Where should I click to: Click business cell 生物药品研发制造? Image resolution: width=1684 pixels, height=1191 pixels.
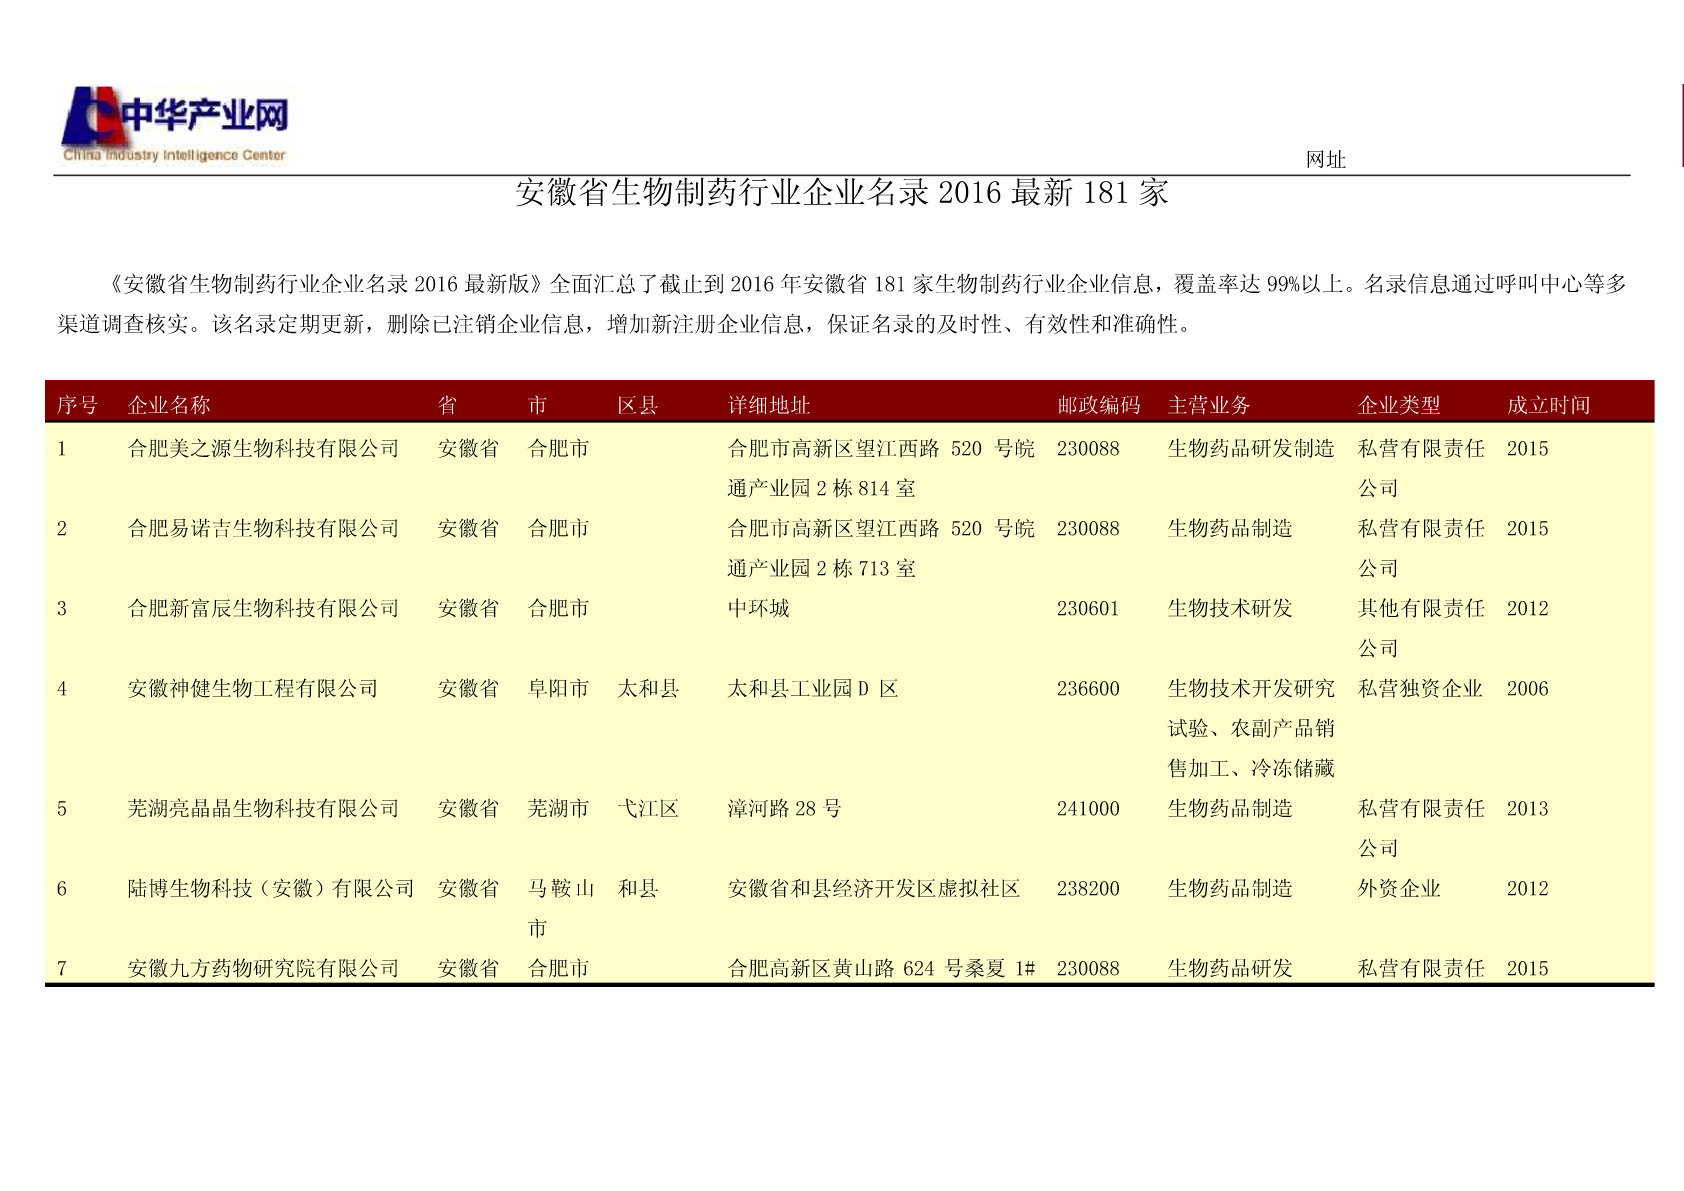pyautogui.click(x=1251, y=449)
